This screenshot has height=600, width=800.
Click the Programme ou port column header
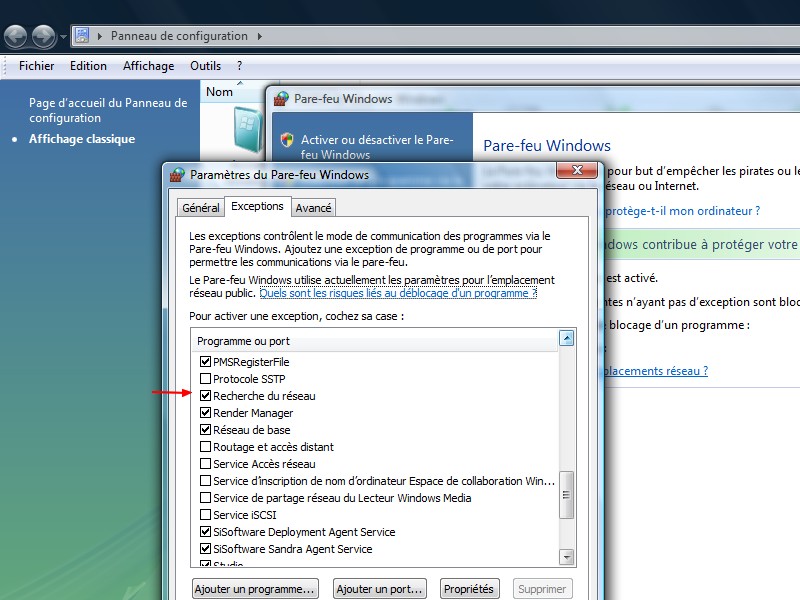point(375,341)
